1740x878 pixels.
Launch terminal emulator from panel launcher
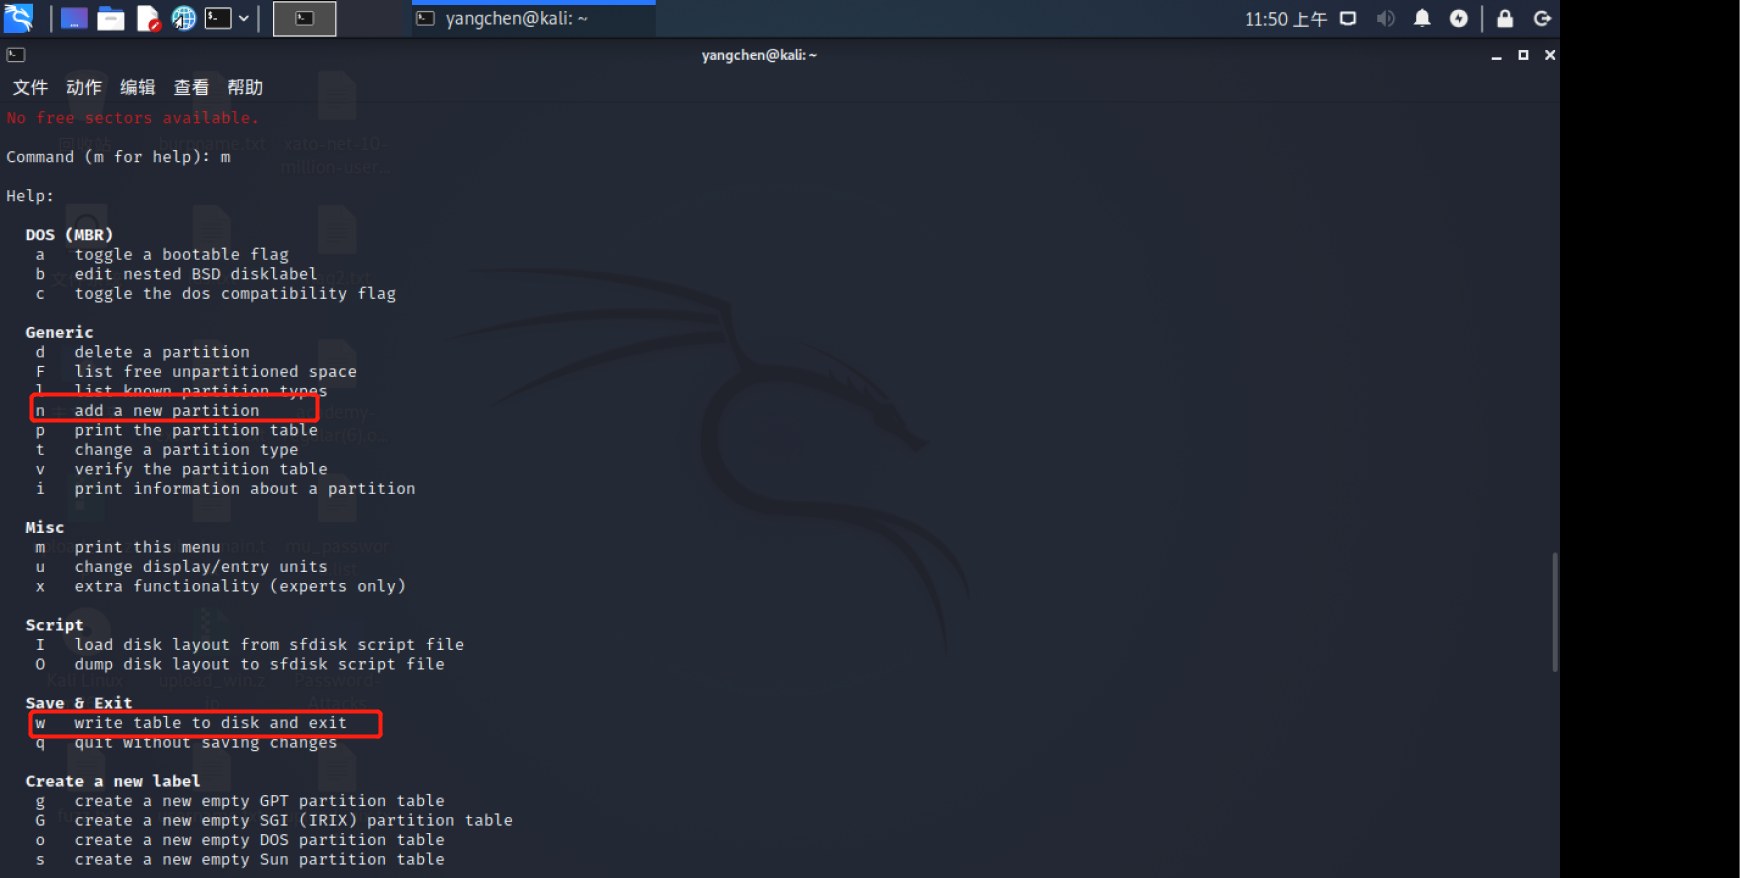pos(218,18)
